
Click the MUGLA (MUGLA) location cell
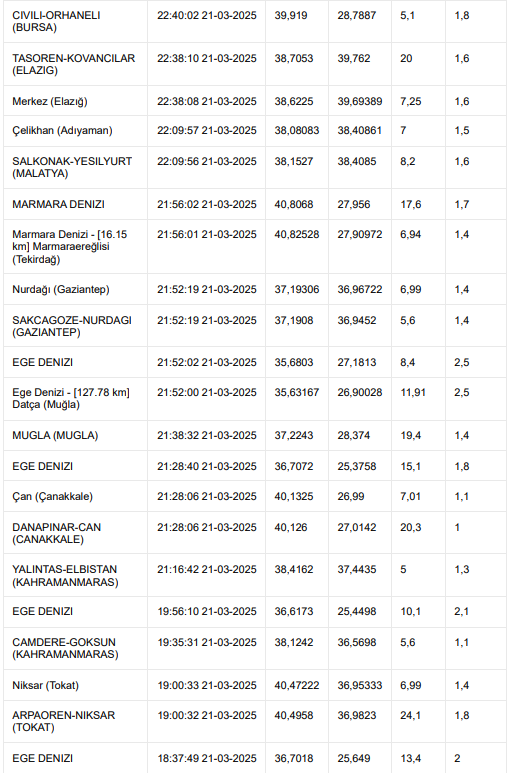(75, 435)
